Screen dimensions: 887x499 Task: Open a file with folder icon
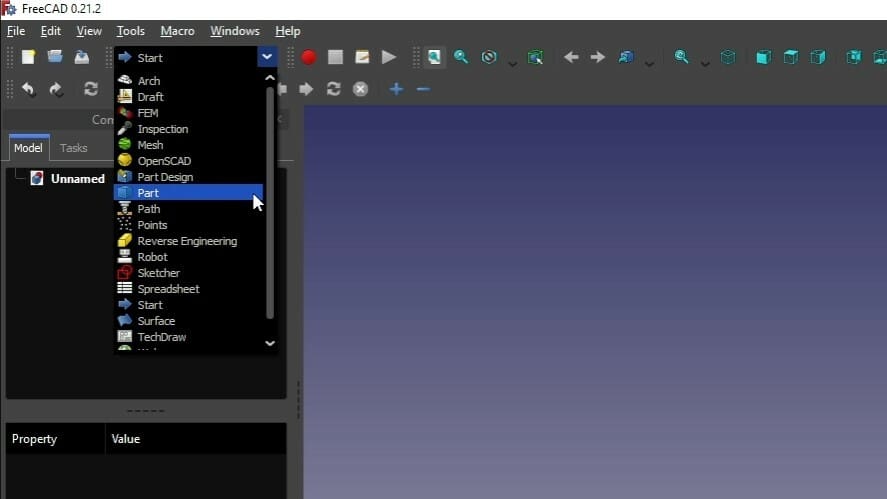pyautogui.click(x=55, y=57)
